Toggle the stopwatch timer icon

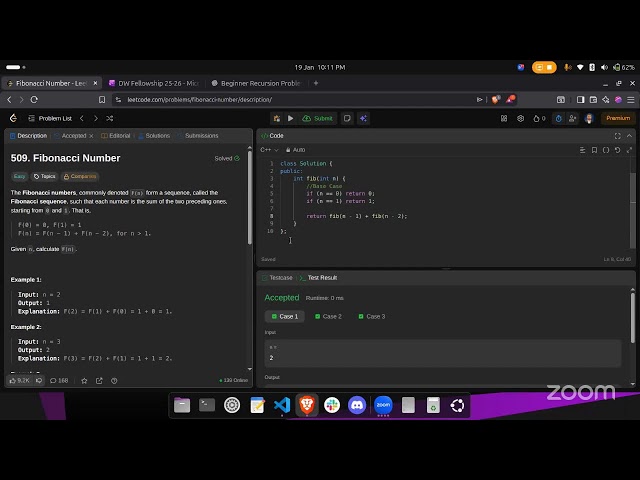coord(559,118)
